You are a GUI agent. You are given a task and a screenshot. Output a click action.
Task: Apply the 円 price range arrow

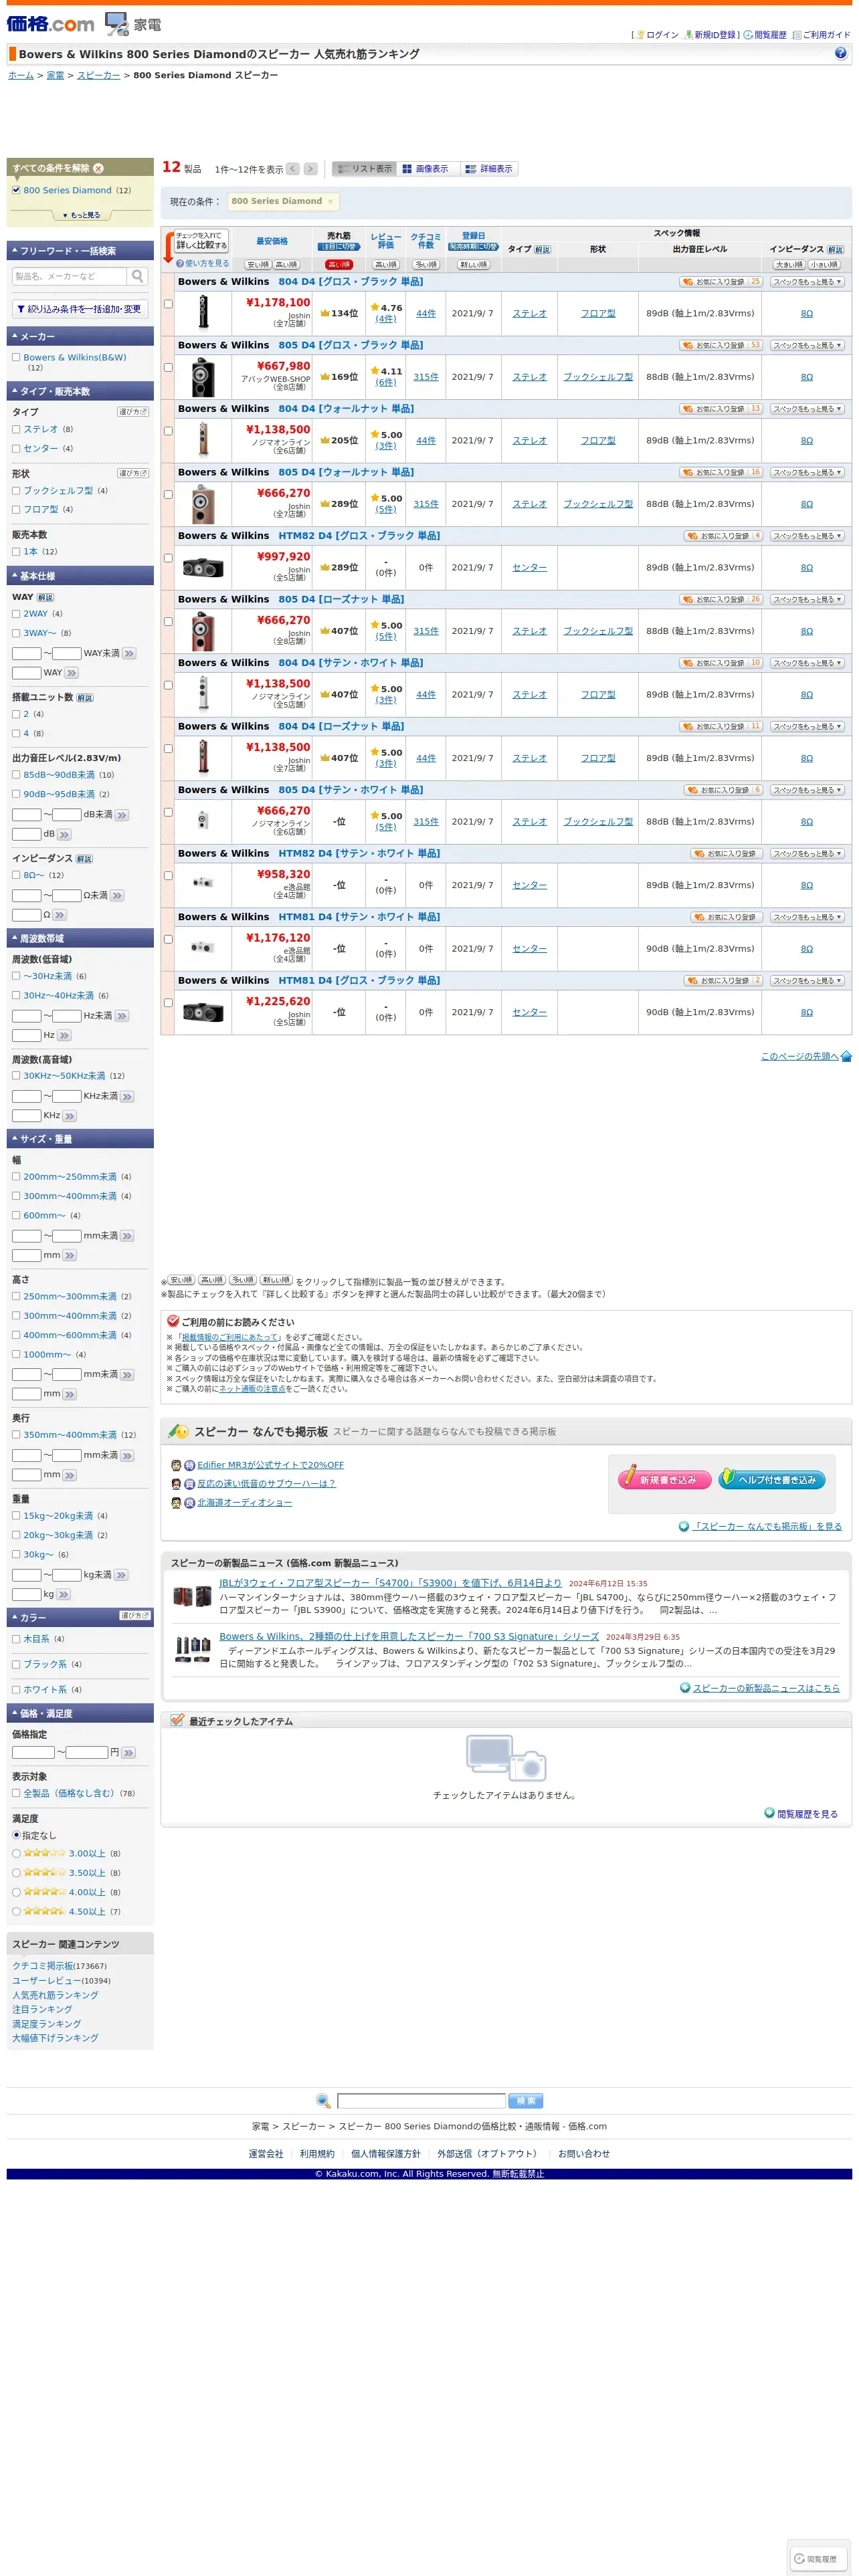(x=128, y=1753)
